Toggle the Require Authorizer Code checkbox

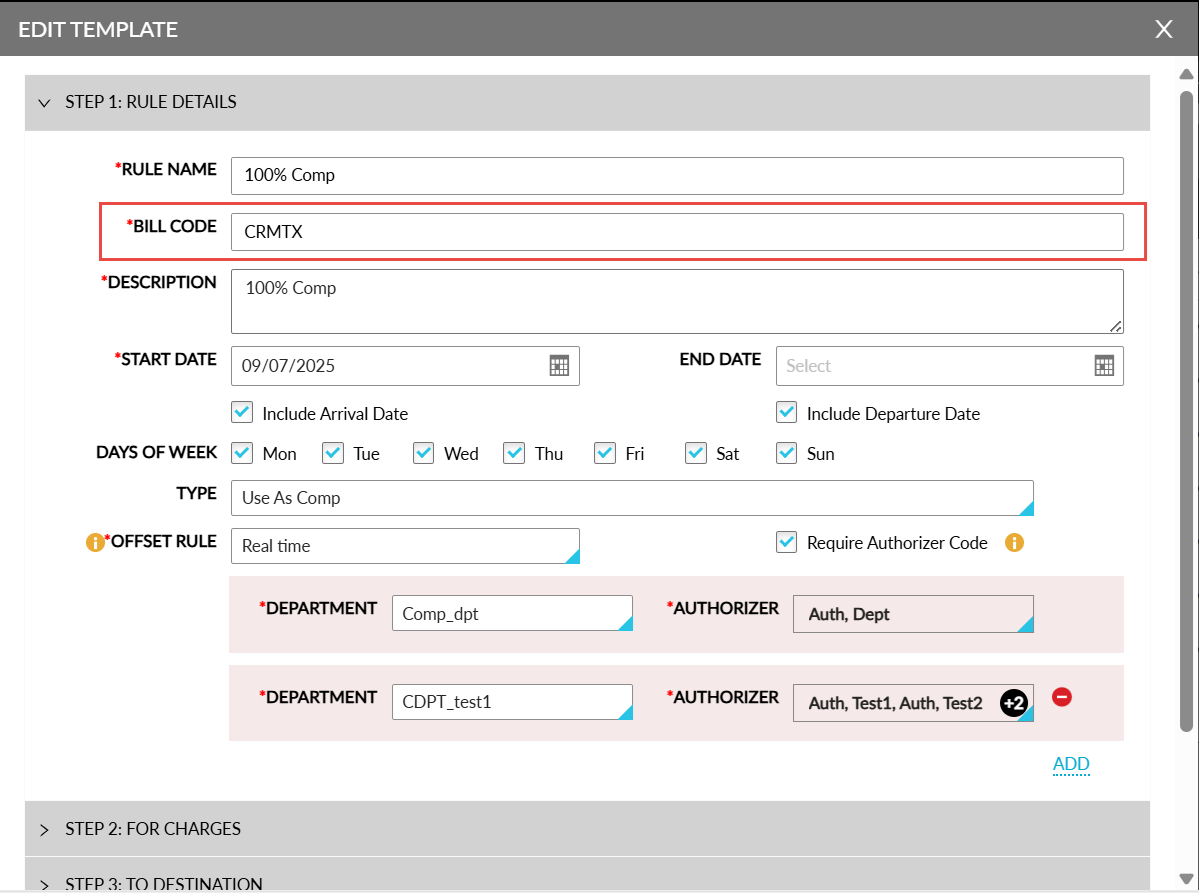click(x=786, y=542)
